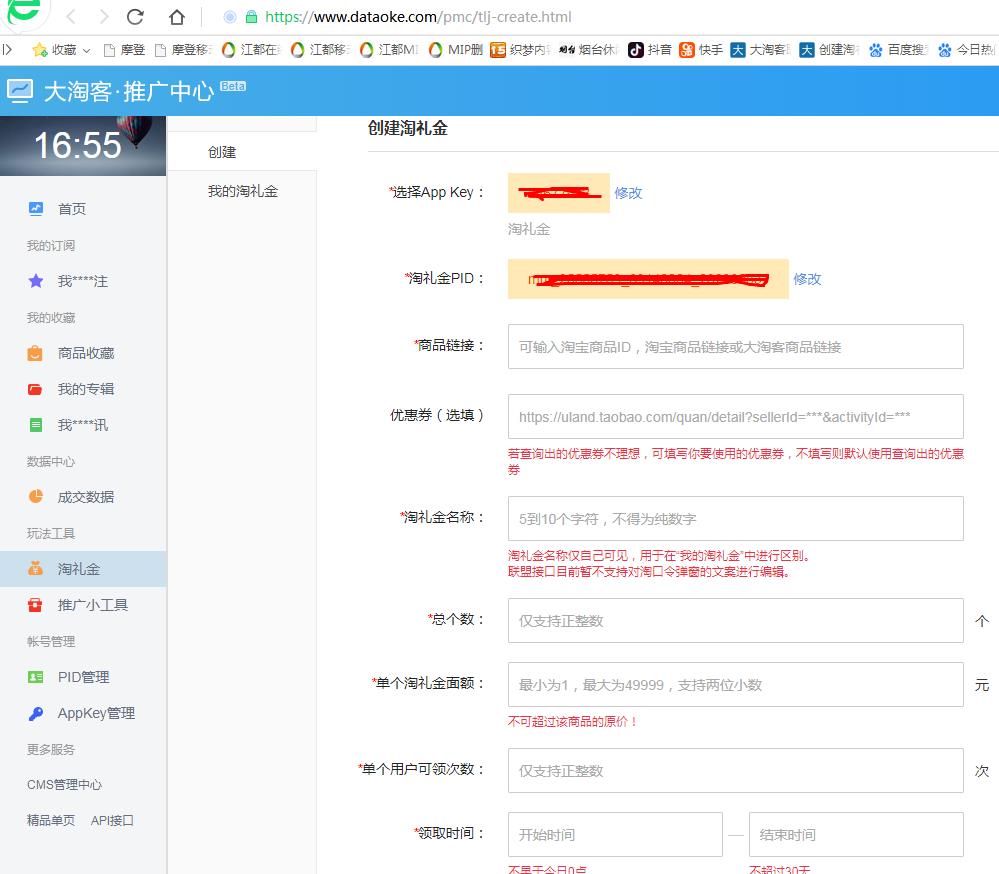Click the 总个数 input field
Image resolution: width=999 pixels, height=874 pixels.
click(735, 620)
